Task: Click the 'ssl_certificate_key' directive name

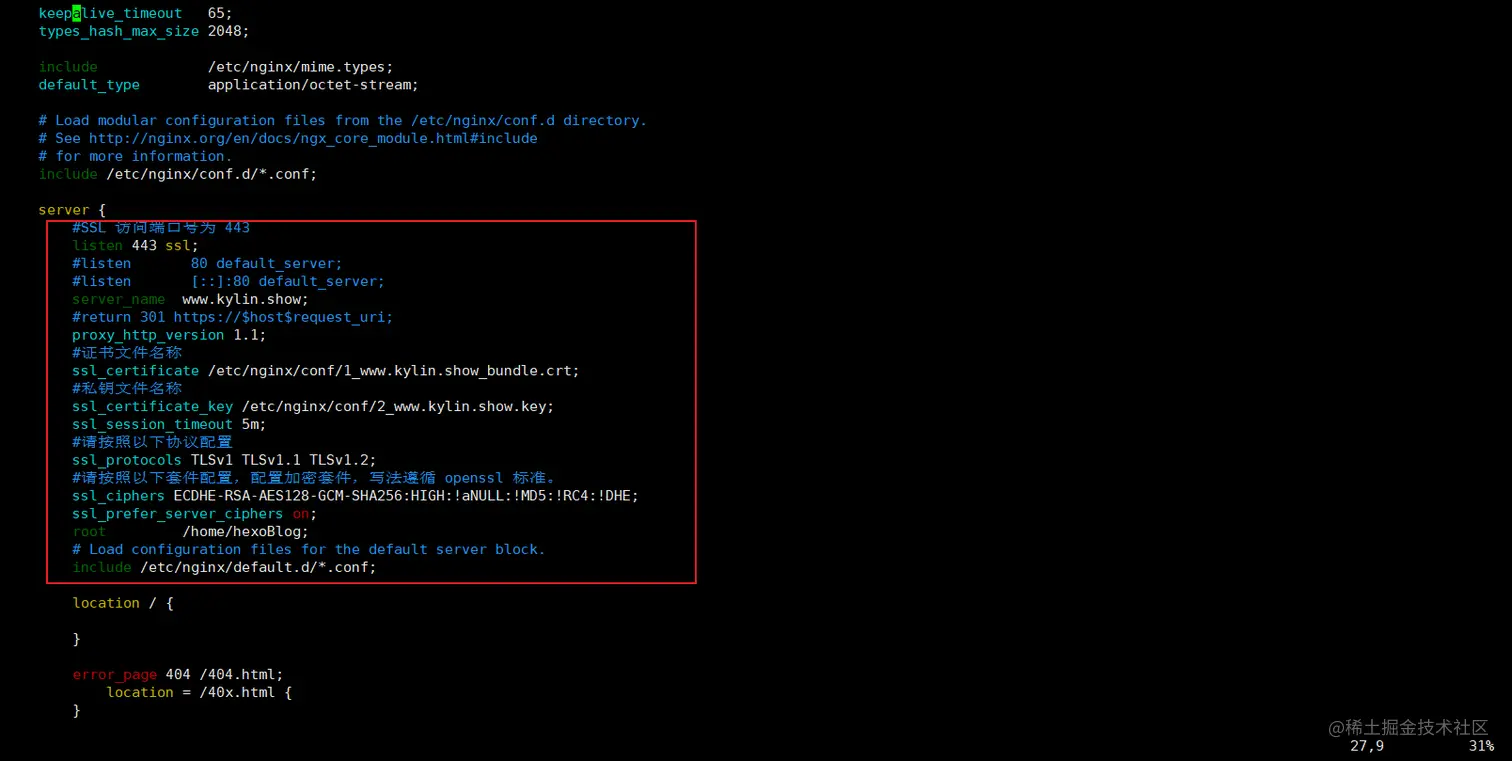Action: [152, 406]
